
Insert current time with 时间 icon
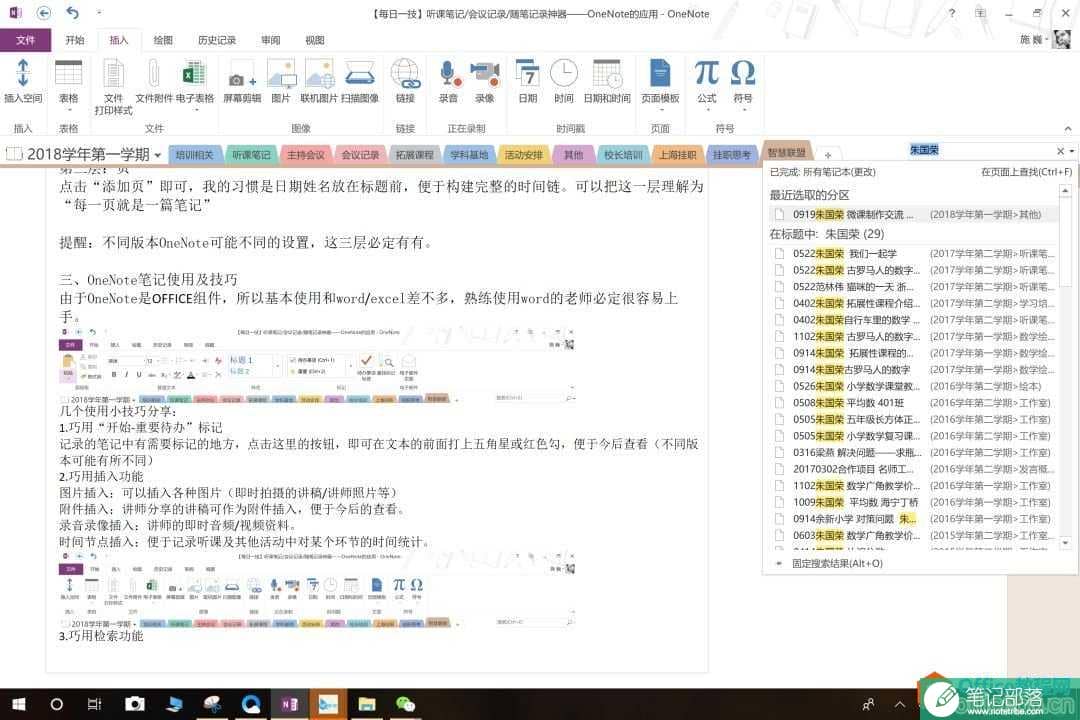563,73
